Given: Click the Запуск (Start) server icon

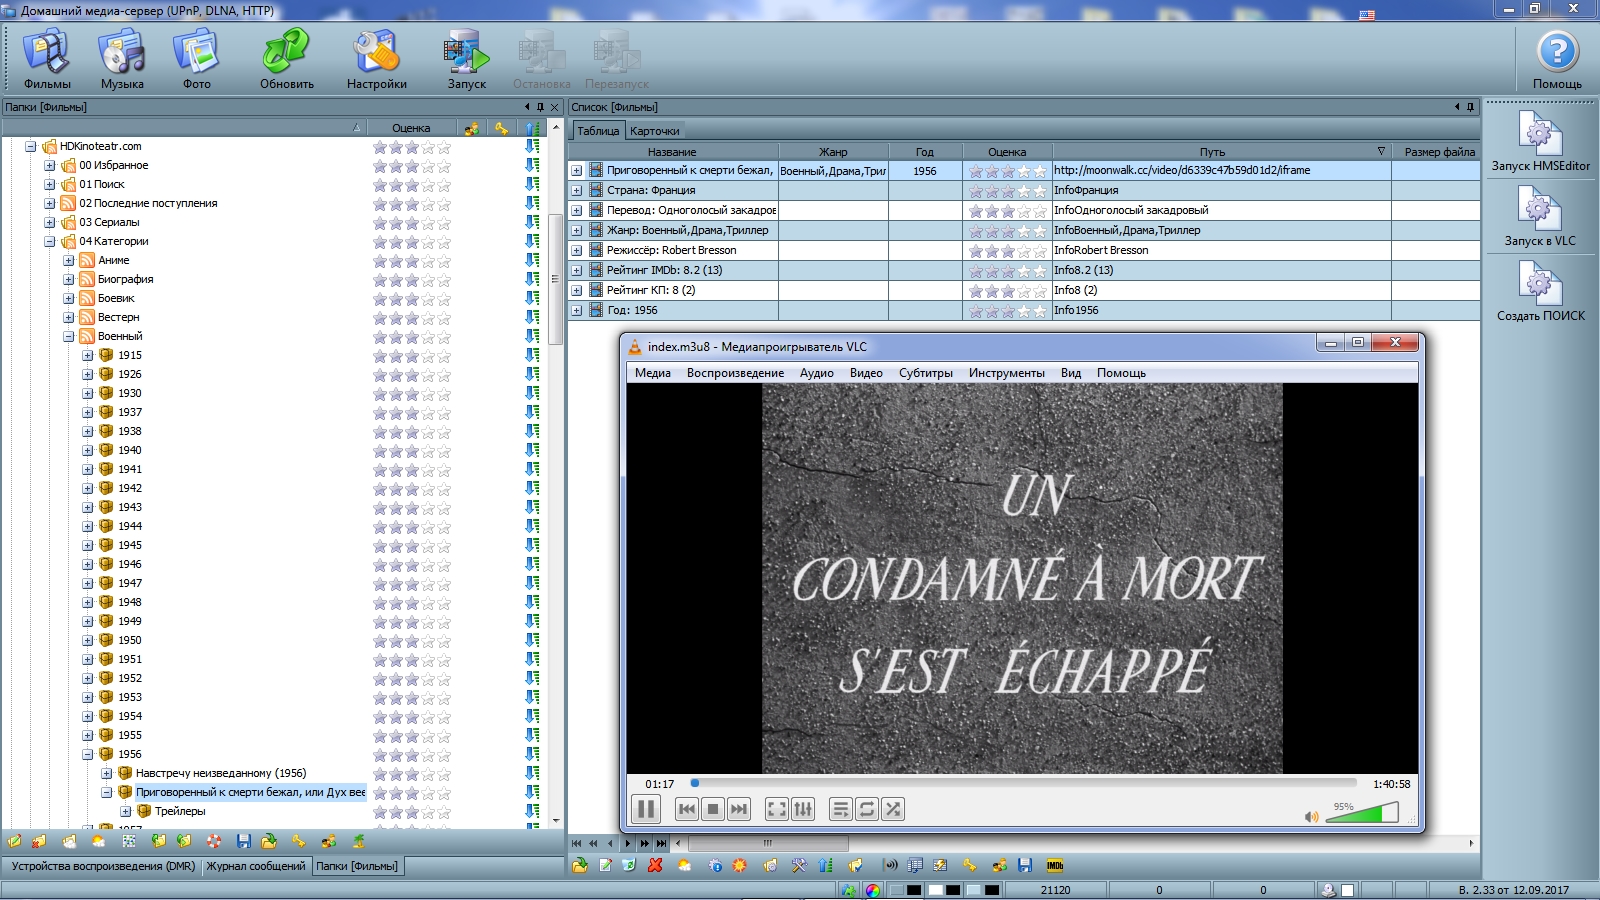Looking at the screenshot, I should pos(466,58).
